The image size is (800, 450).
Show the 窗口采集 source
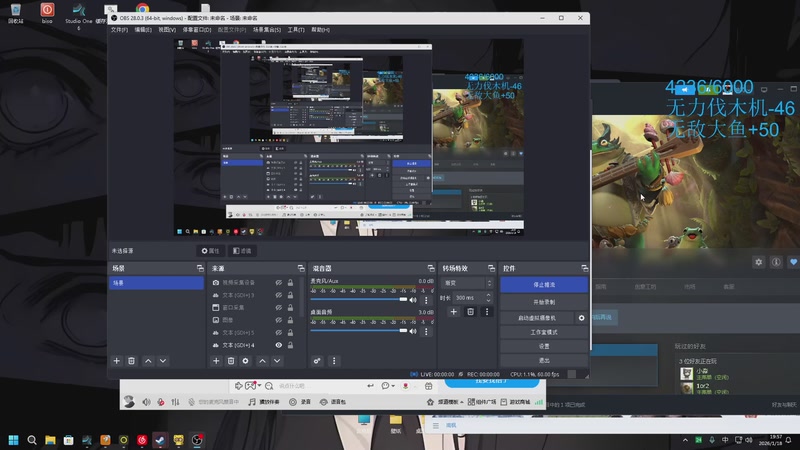(x=279, y=308)
